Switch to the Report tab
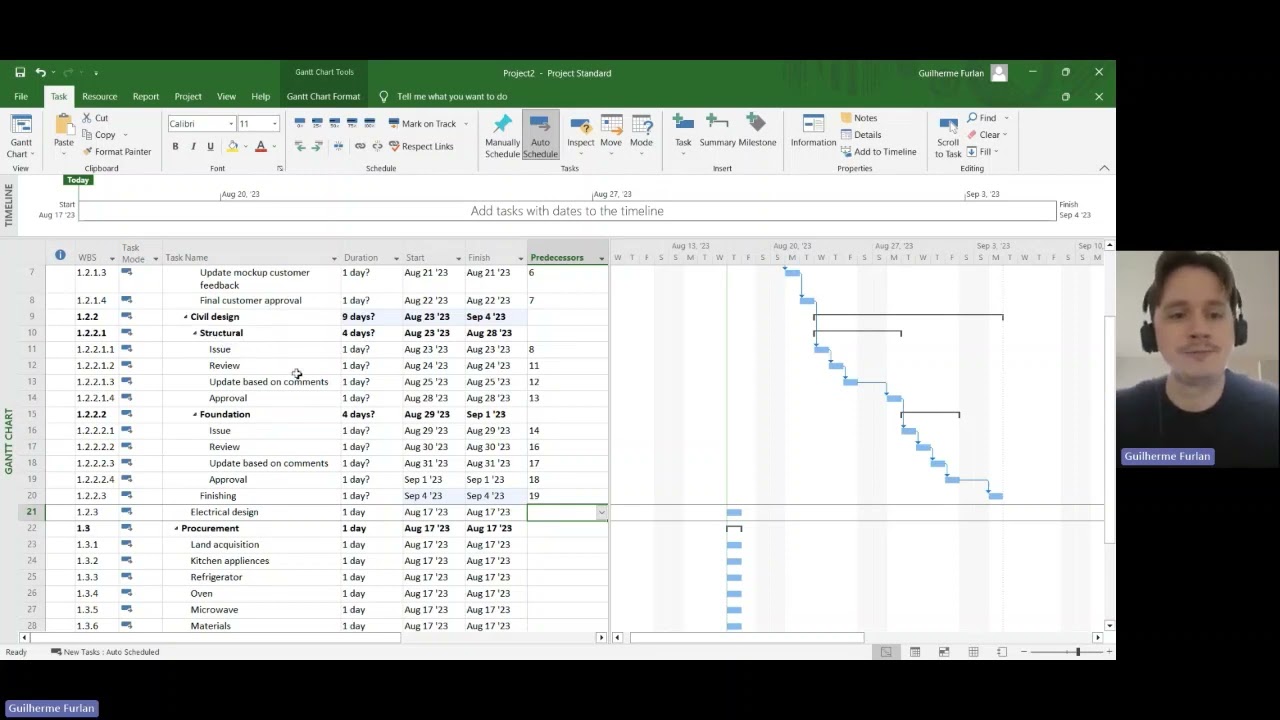1280x720 pixels. tap(146, 97)
